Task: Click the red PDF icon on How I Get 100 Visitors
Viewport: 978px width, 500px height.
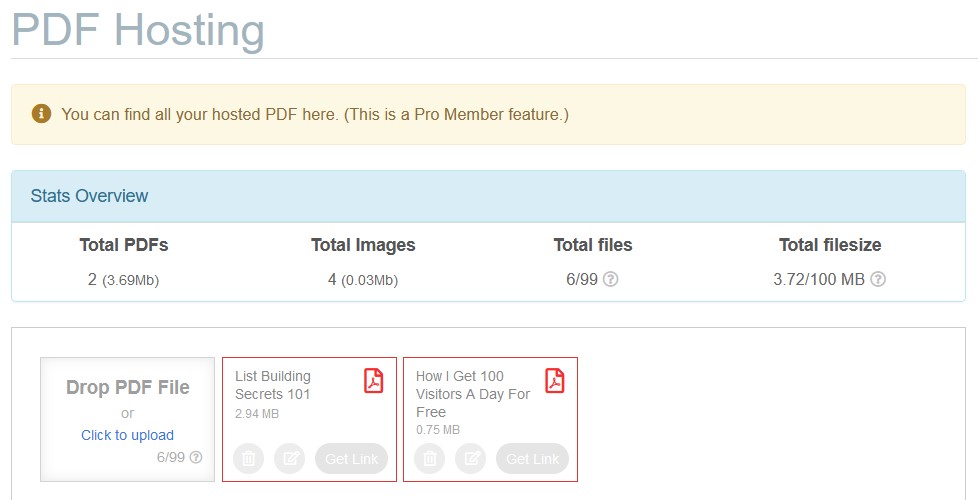Action: pos(554,380)
